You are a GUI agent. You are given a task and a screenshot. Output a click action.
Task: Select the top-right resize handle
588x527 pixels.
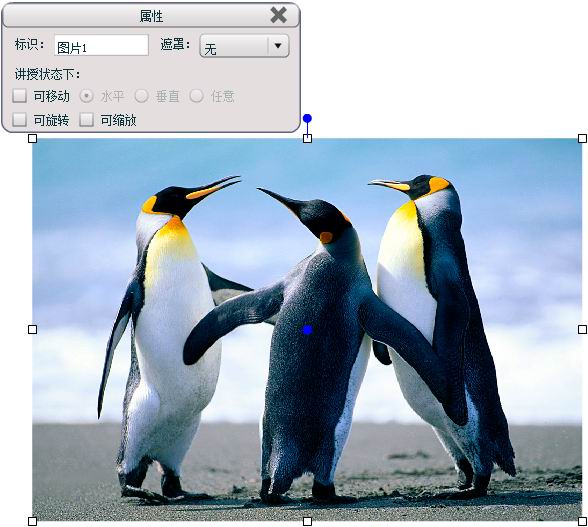(582, 139)
